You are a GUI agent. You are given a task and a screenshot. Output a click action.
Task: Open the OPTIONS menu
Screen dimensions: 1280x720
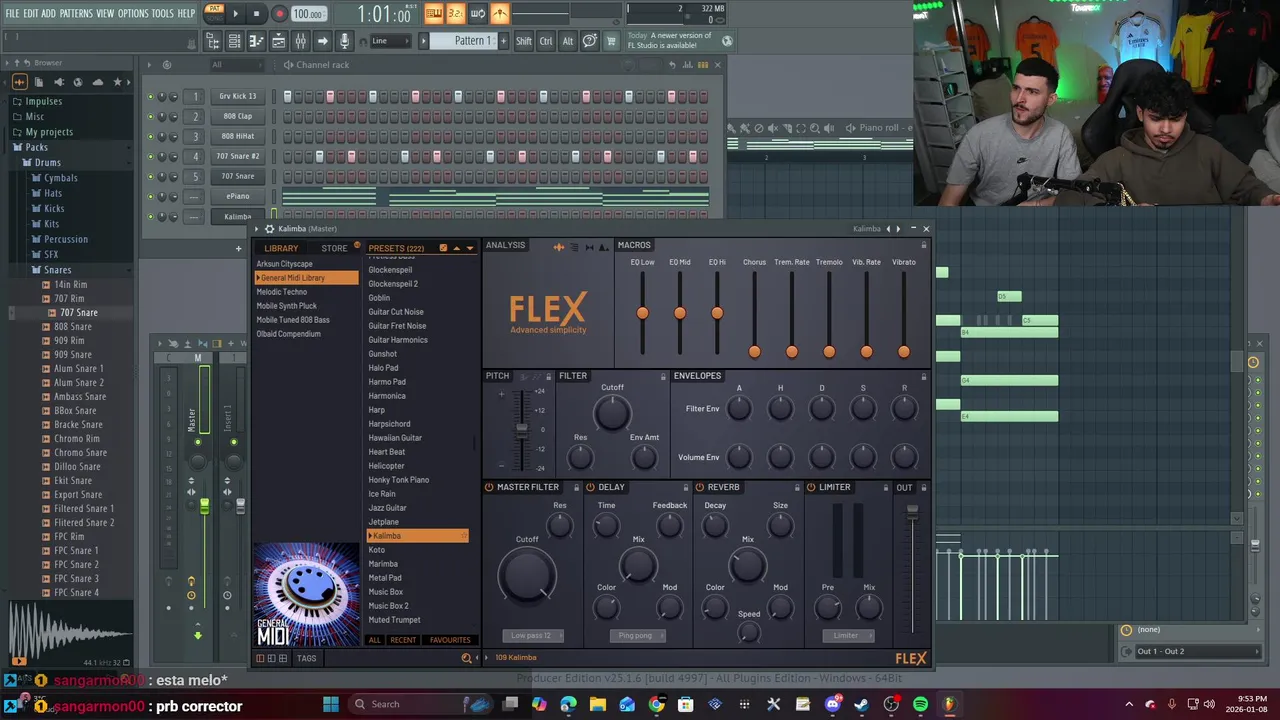(133, 14)
